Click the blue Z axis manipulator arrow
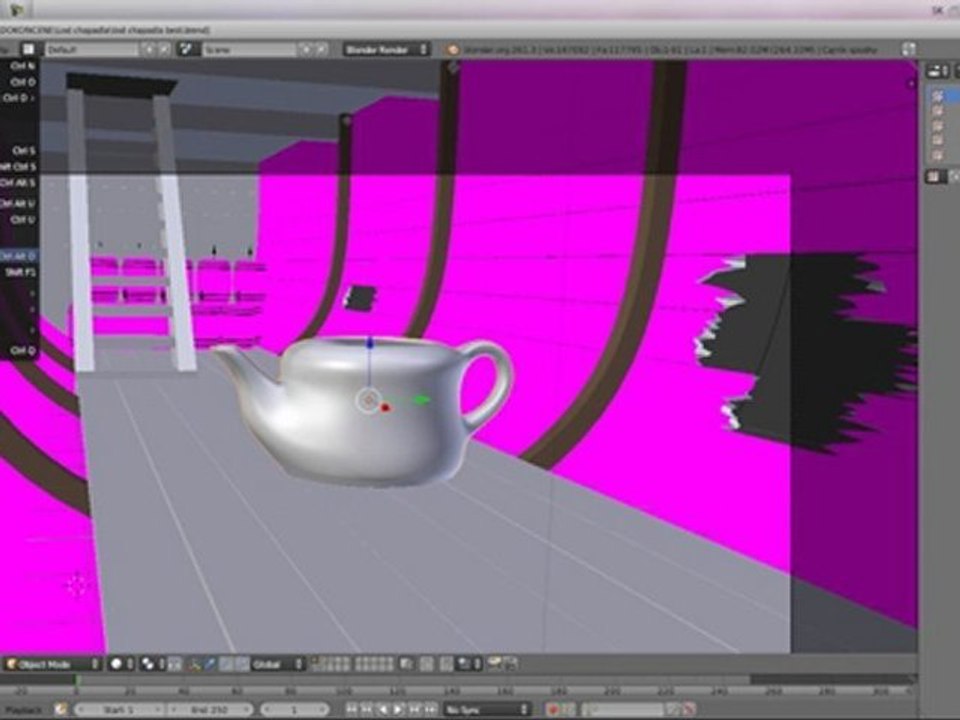 [x=370, y=343]
